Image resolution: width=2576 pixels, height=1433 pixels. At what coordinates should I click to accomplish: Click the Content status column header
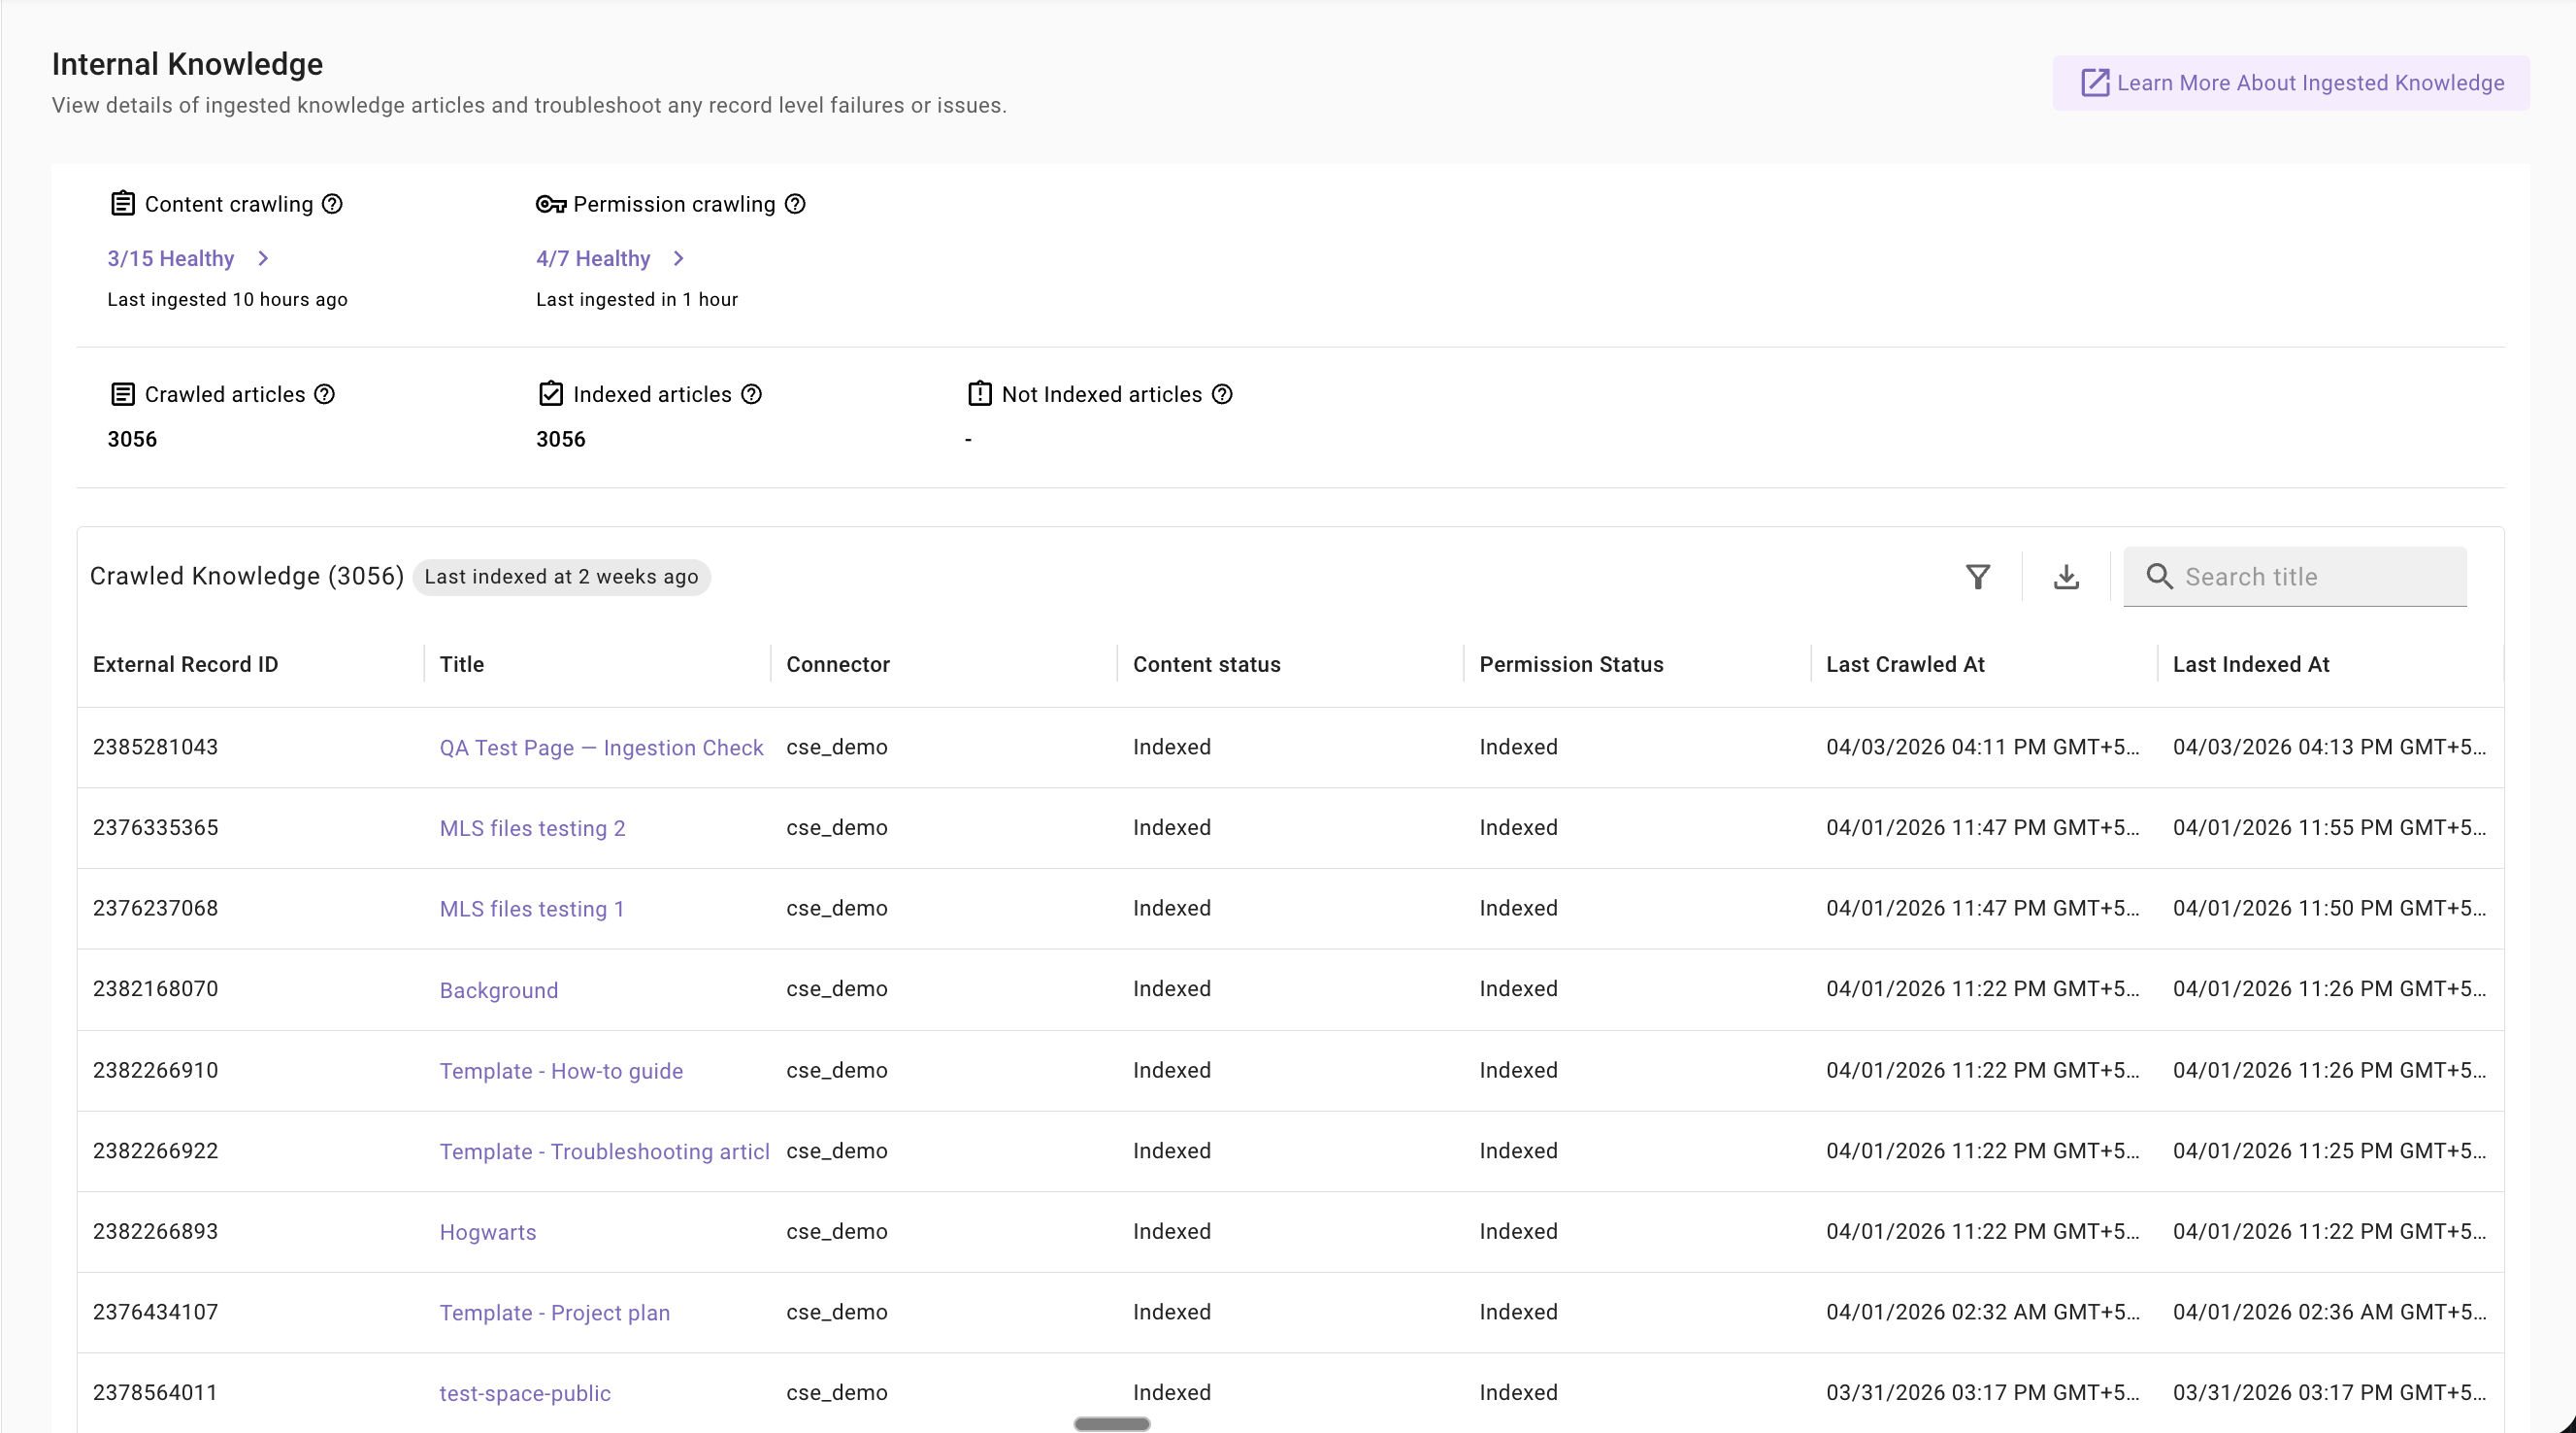click(x=1206, y=665)
